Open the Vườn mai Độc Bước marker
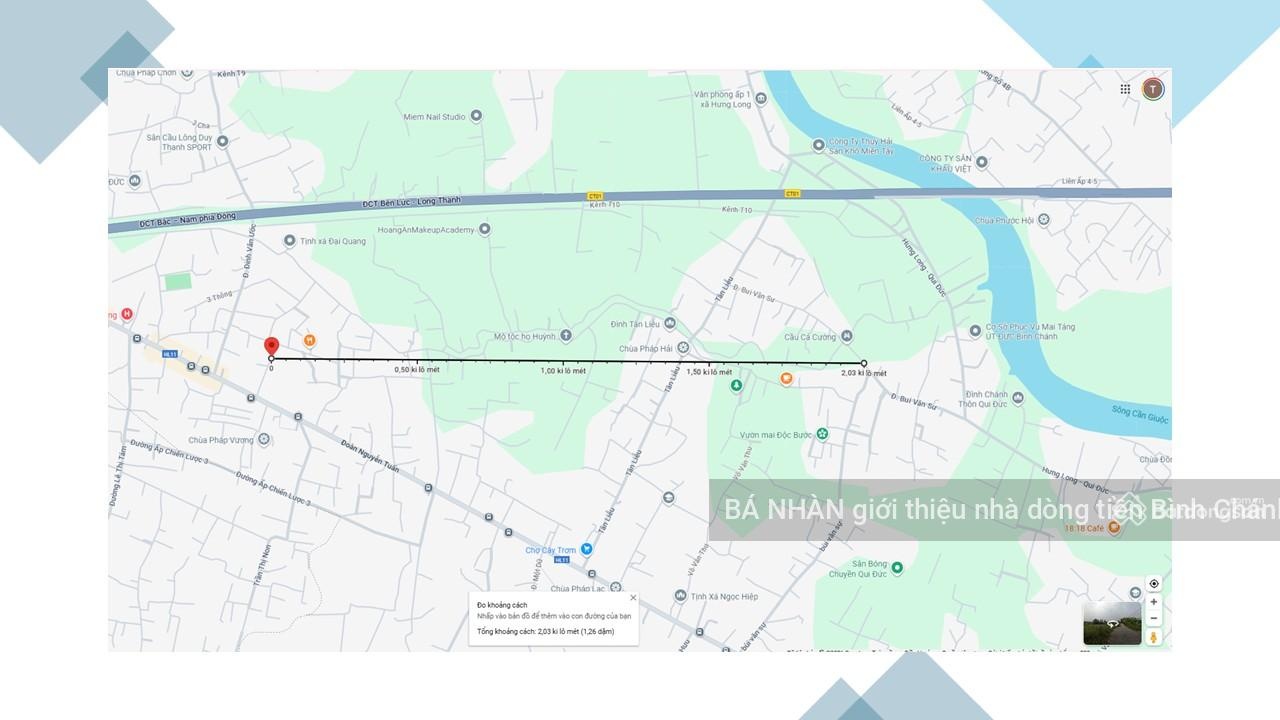 pyautogui.click(x=822, y=434)
